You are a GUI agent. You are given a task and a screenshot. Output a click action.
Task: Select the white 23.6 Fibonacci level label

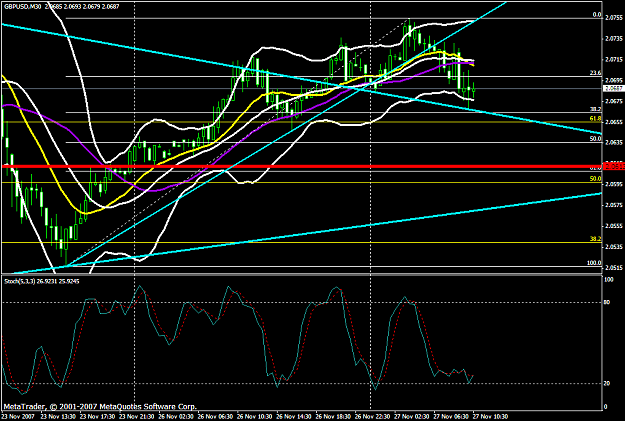click(x=596, y=73)
